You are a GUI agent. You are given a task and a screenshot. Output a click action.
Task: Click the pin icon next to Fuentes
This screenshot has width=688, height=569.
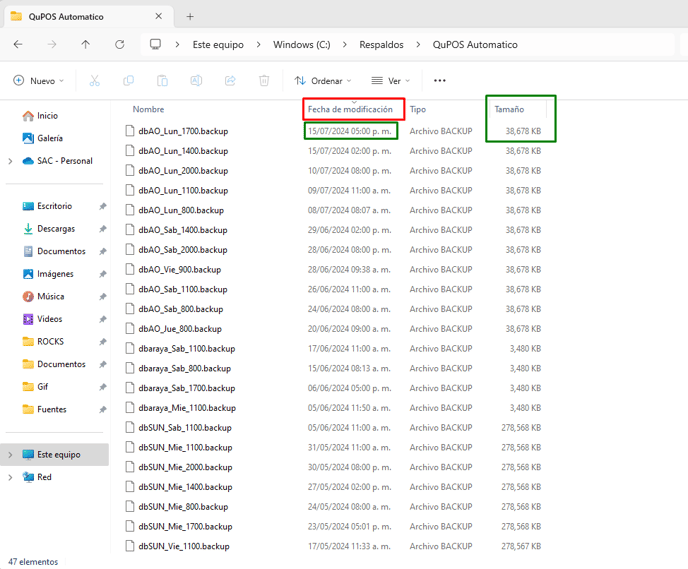pos(103,409)
